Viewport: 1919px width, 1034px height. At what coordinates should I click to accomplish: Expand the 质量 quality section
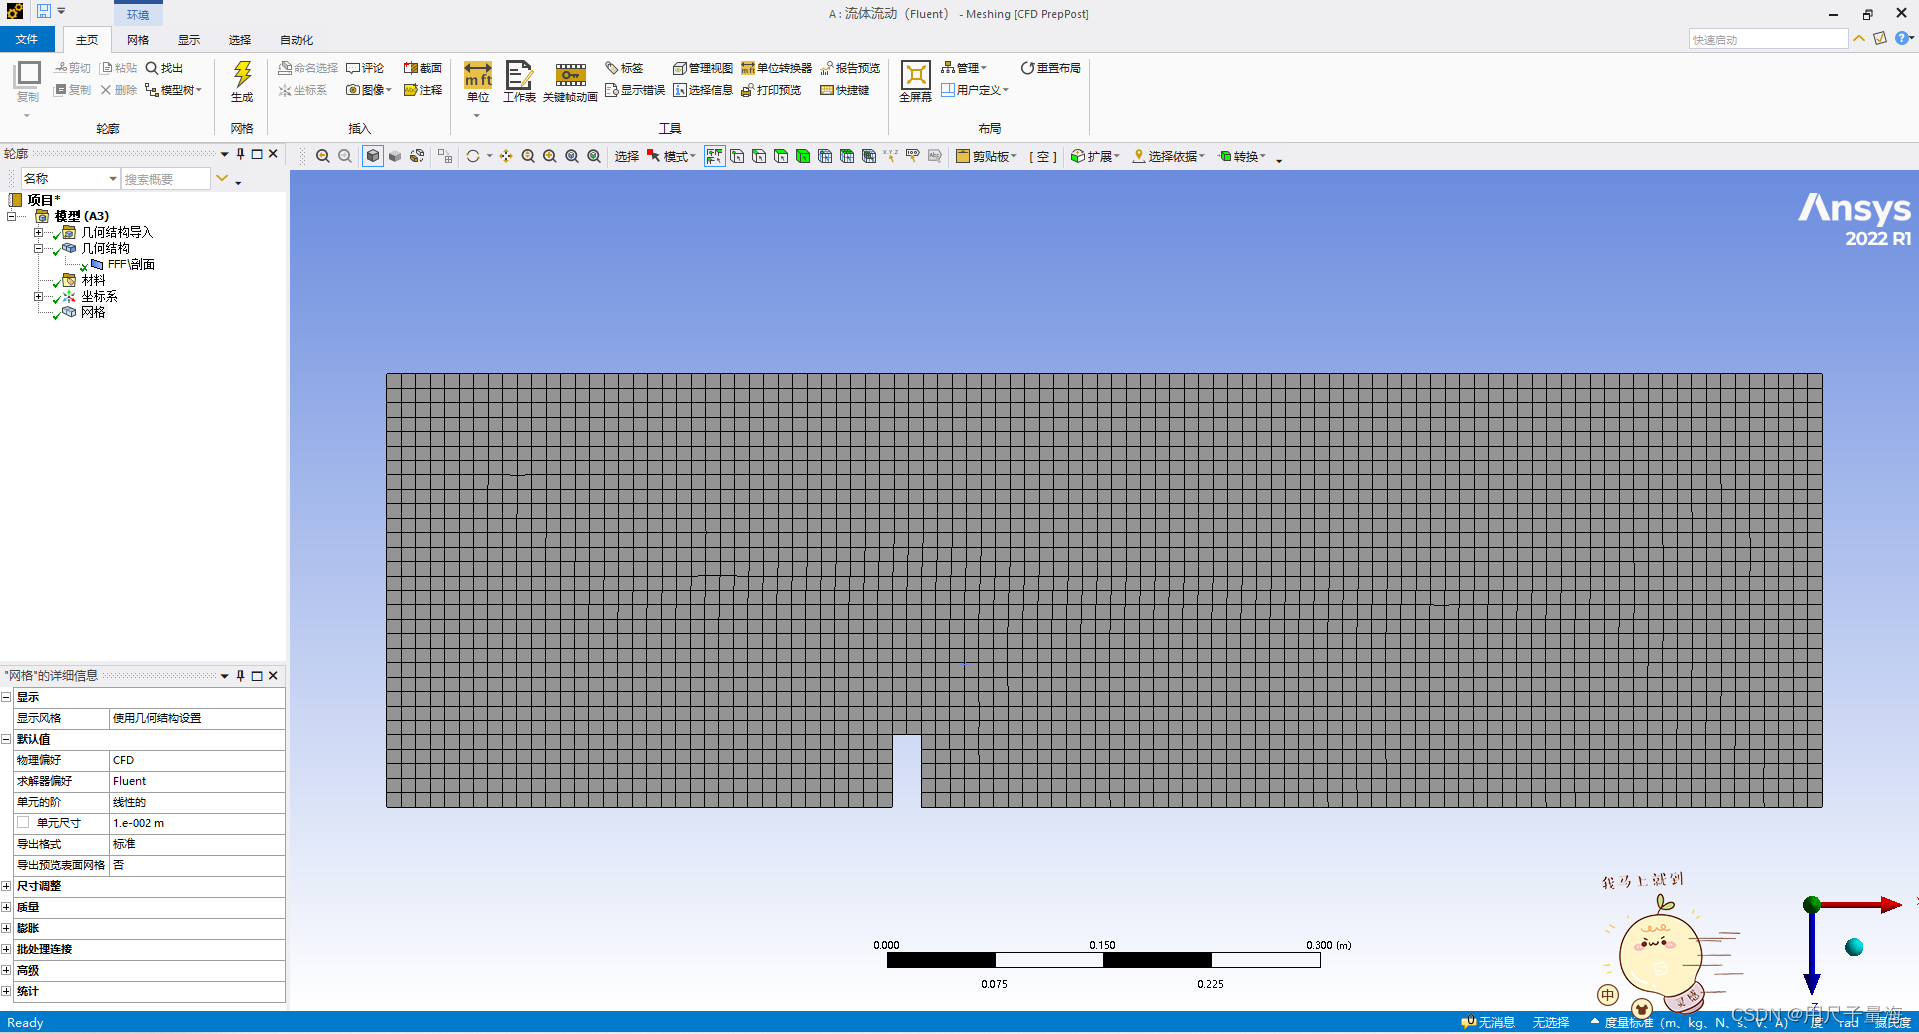pyautogui.click(x=6, y=907)
